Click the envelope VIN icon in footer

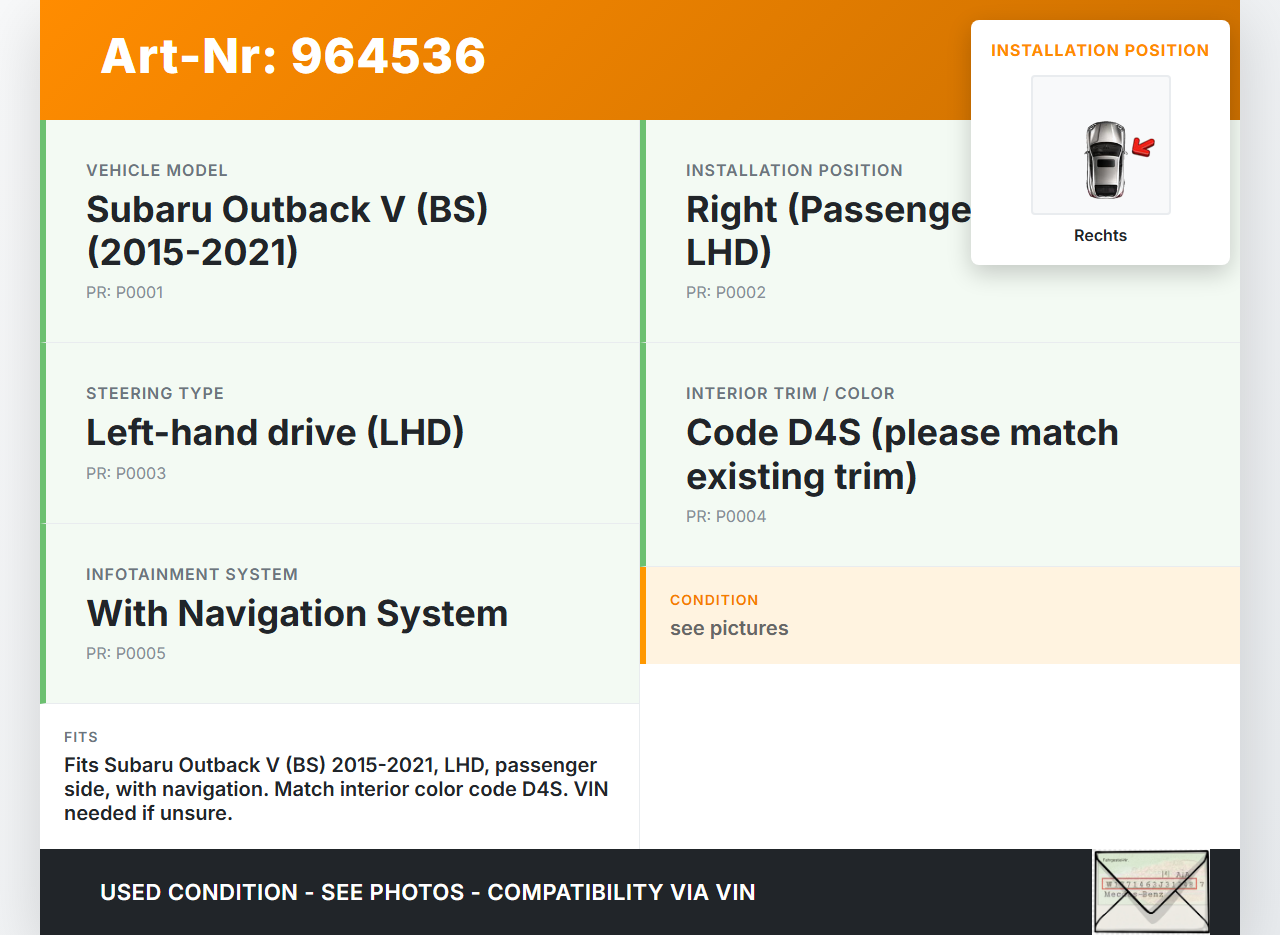coord(1150,890)
